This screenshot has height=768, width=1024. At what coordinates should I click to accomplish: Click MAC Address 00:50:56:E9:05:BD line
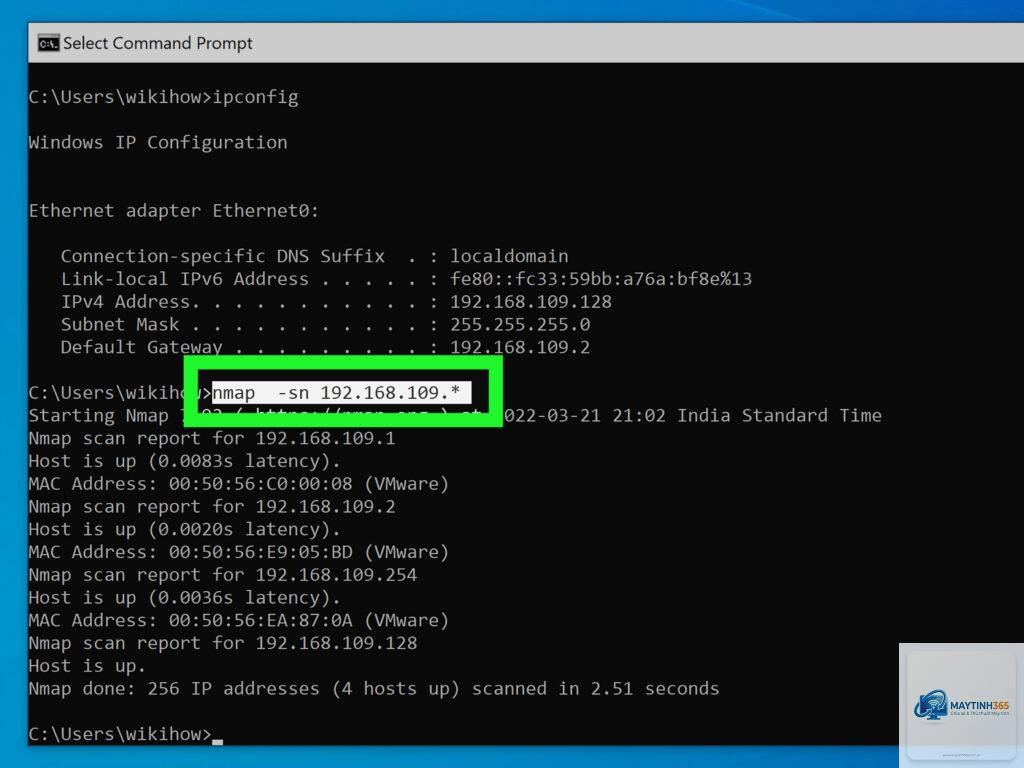[x=238, y=552]
